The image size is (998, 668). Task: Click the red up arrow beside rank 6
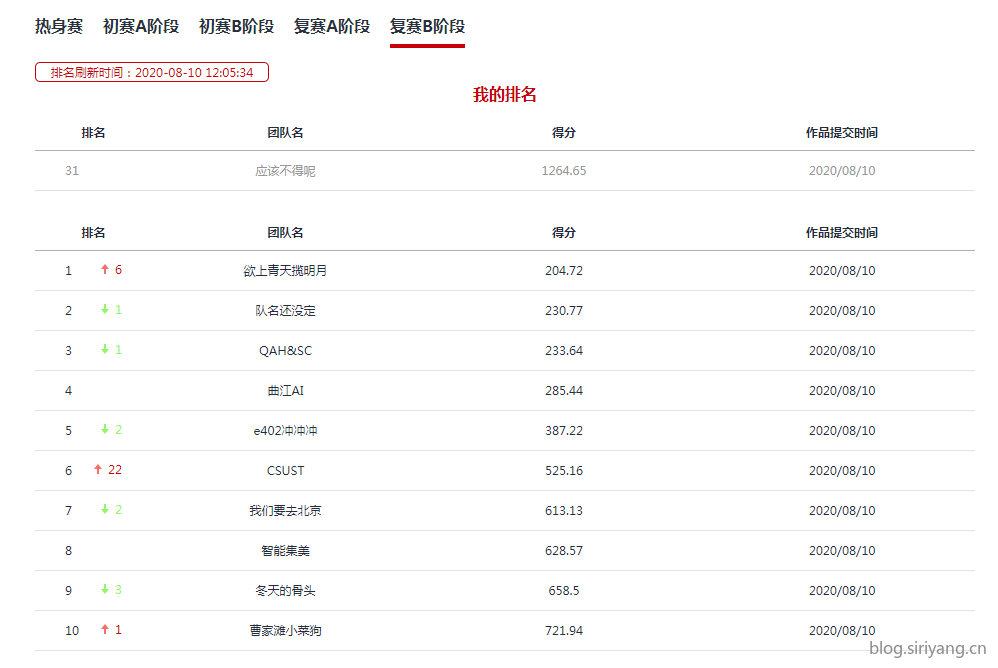pos(98,470)
